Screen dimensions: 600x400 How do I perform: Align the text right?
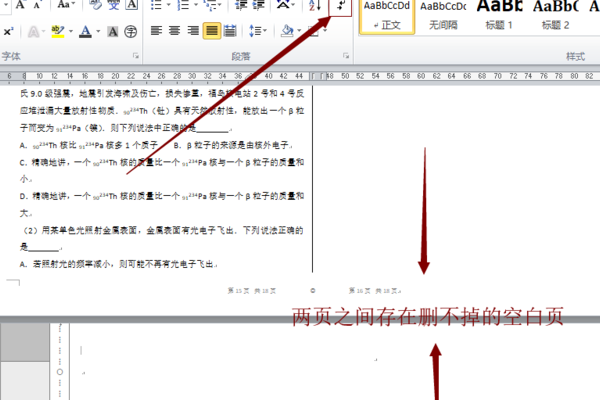pos(193,31)
